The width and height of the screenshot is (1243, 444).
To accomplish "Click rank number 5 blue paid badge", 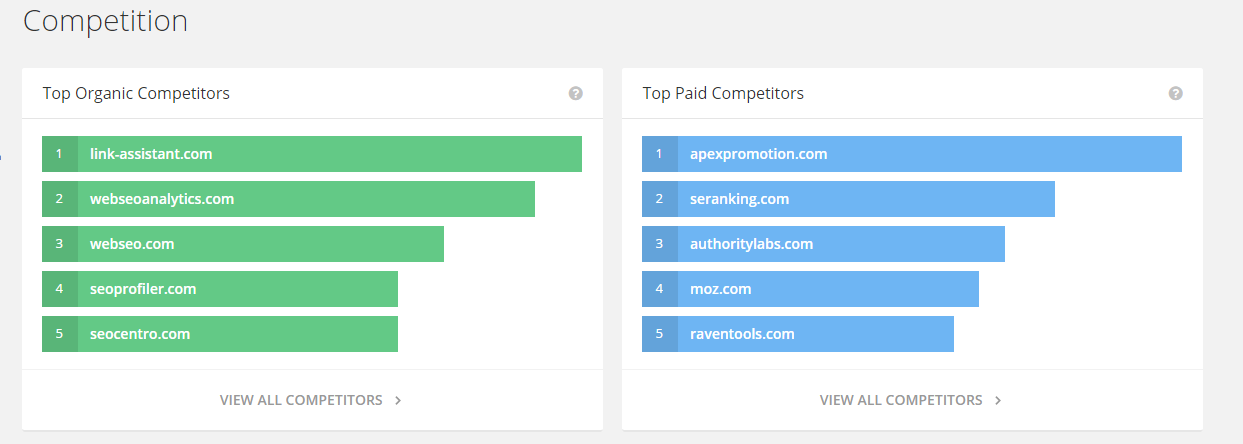I will coord(659,334).
